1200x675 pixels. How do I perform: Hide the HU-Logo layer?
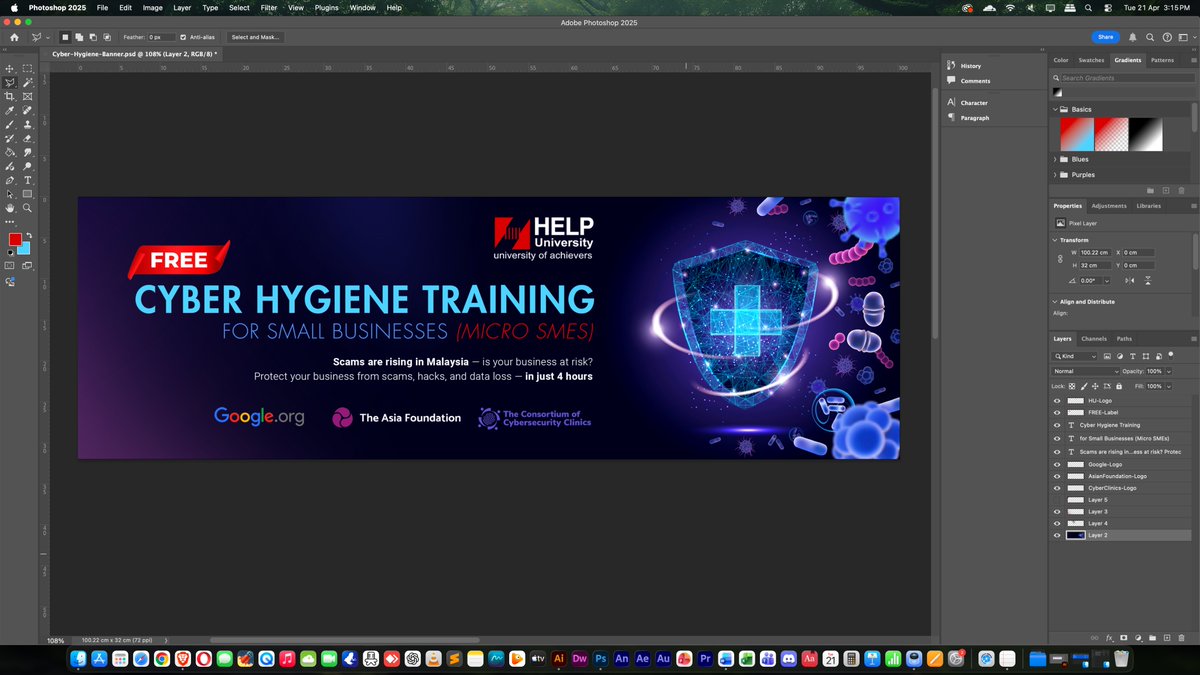(x=1056, y=401)
